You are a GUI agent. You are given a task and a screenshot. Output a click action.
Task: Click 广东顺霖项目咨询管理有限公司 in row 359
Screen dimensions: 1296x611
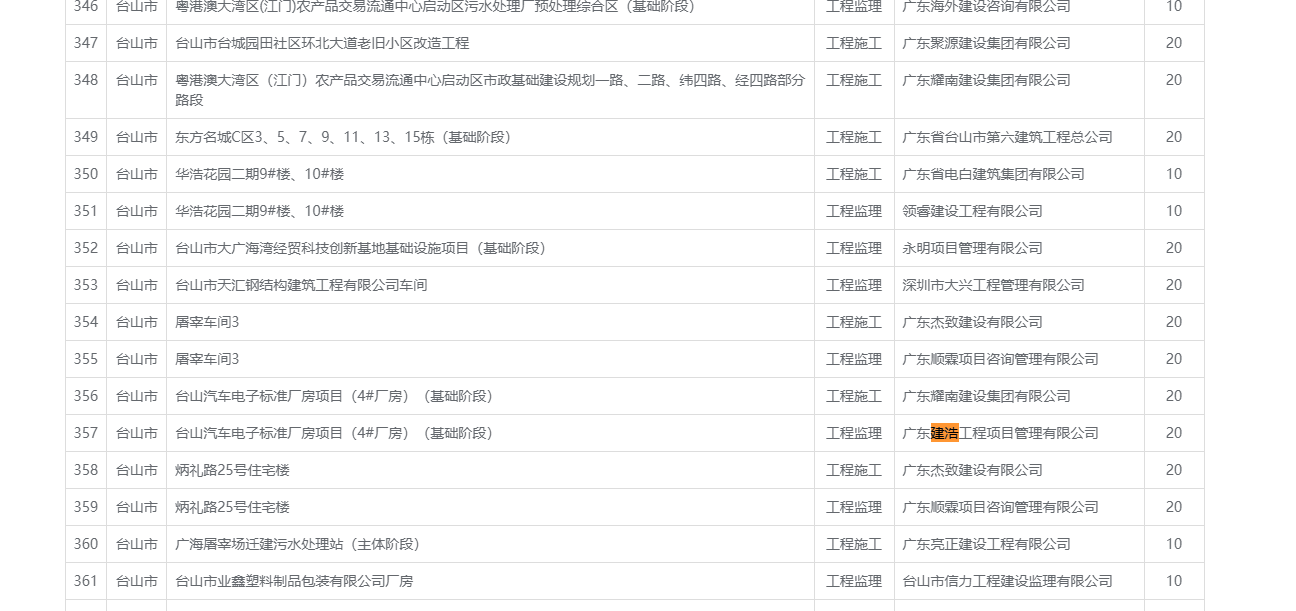point(1000,507)
